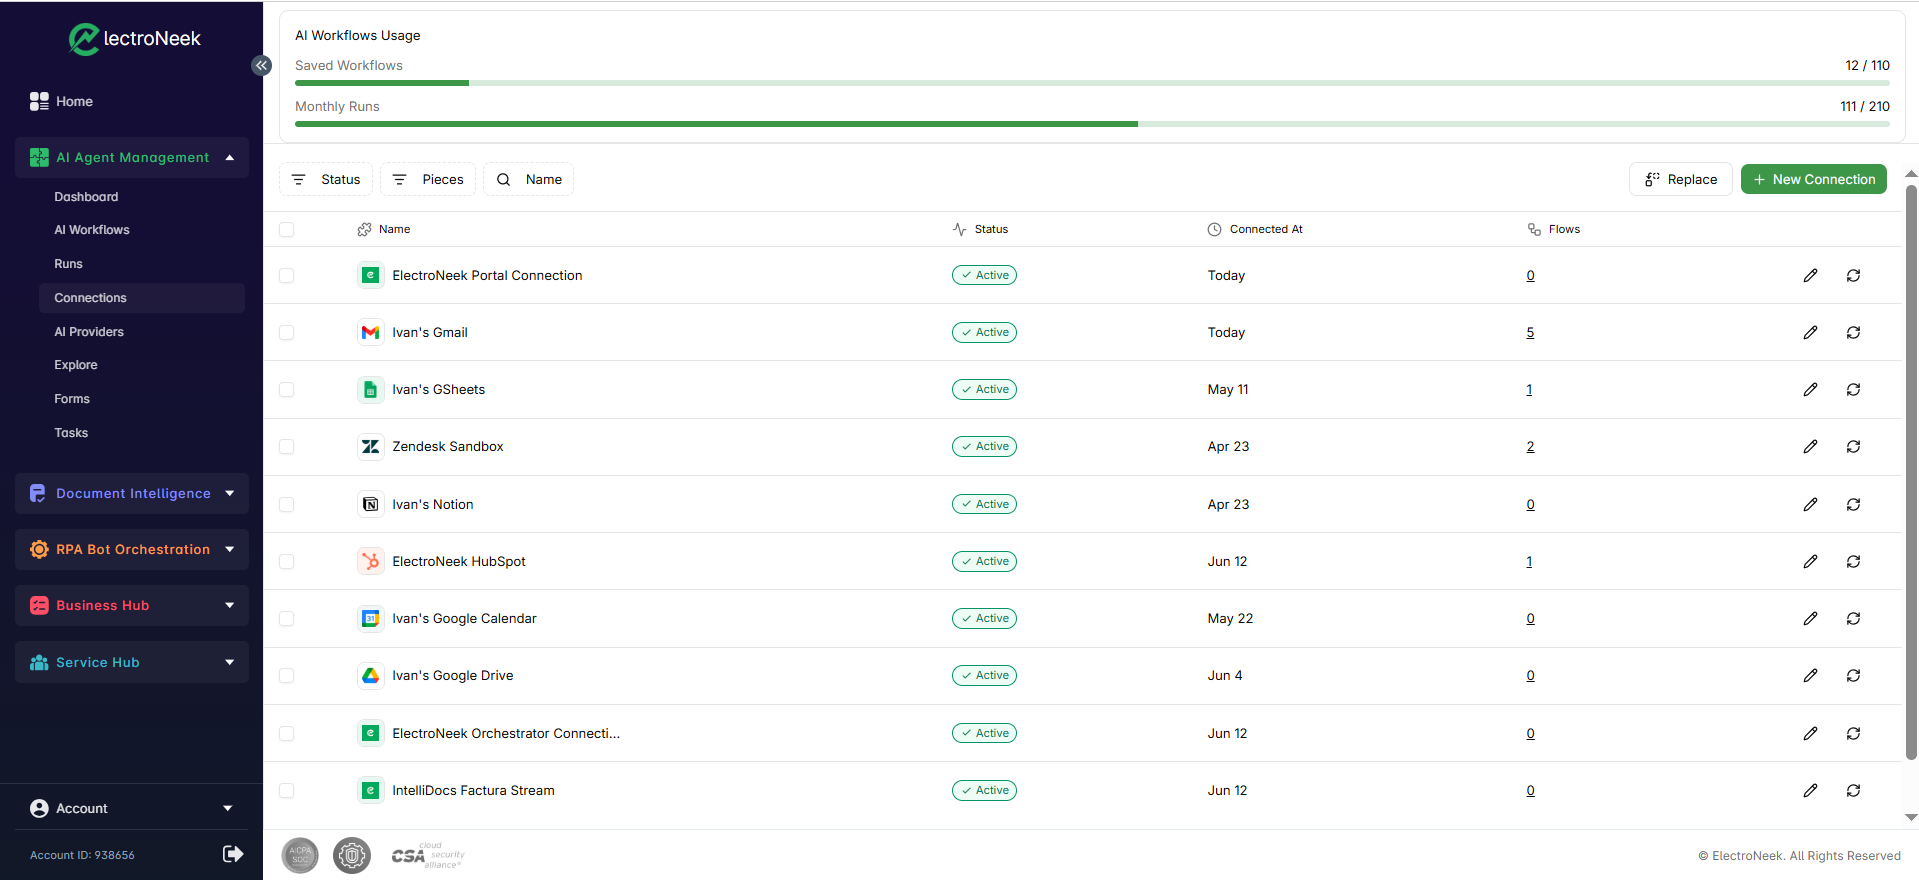Click the logout icon next to Account ID
Screen dimensions: 1919x880
click(x=233, y=854)
